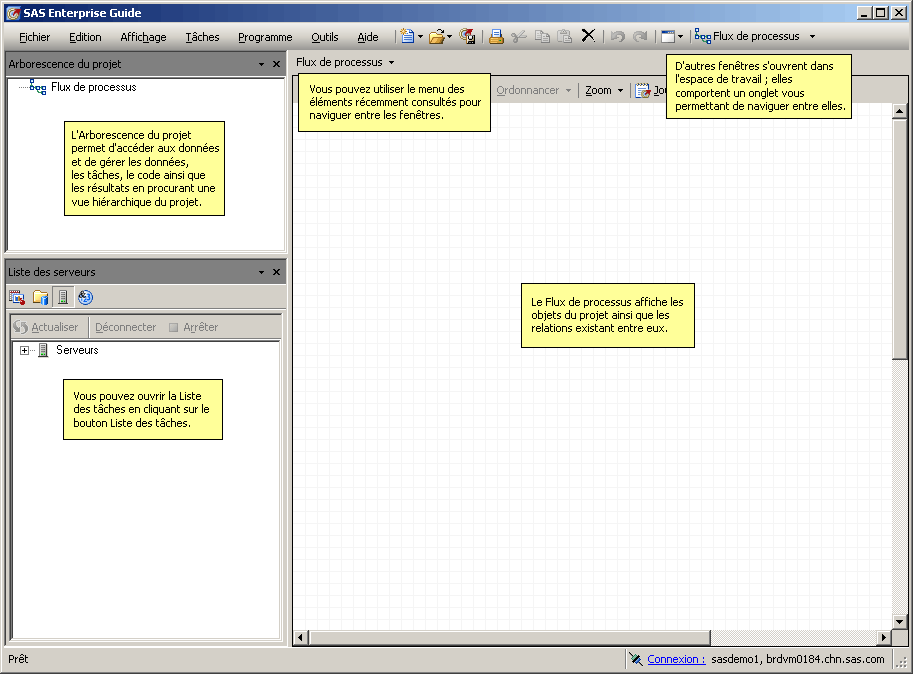
Task: Click the Flux de processus toolbar button
Action: [x=747, y=36]
